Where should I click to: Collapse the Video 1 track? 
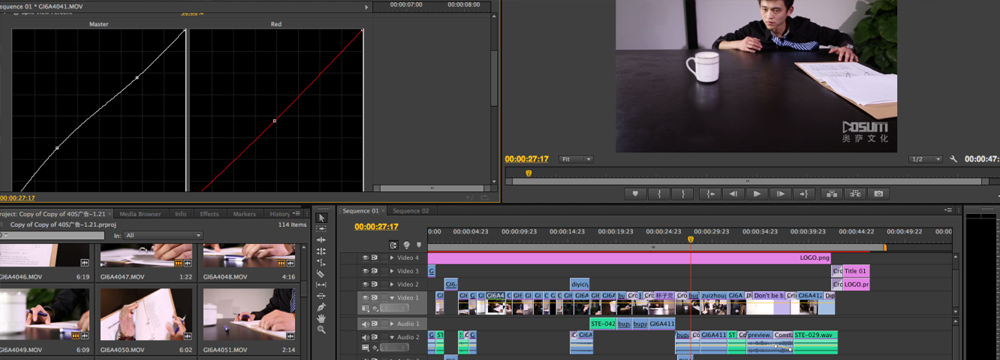tap(392, 298)
